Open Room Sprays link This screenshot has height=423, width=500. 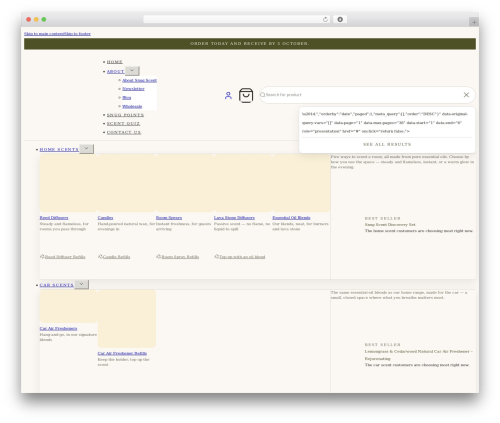tap(169, 218)
